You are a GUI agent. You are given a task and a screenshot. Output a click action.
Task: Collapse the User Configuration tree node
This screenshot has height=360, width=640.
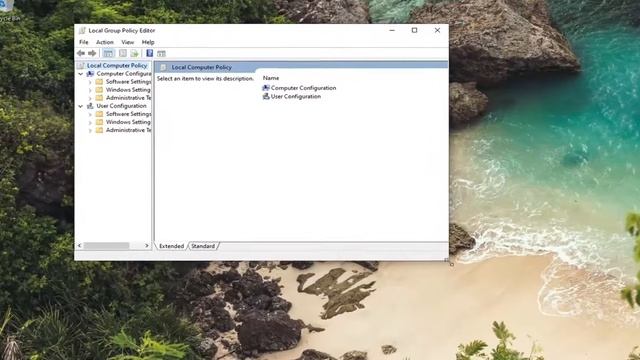coord(81,106)
